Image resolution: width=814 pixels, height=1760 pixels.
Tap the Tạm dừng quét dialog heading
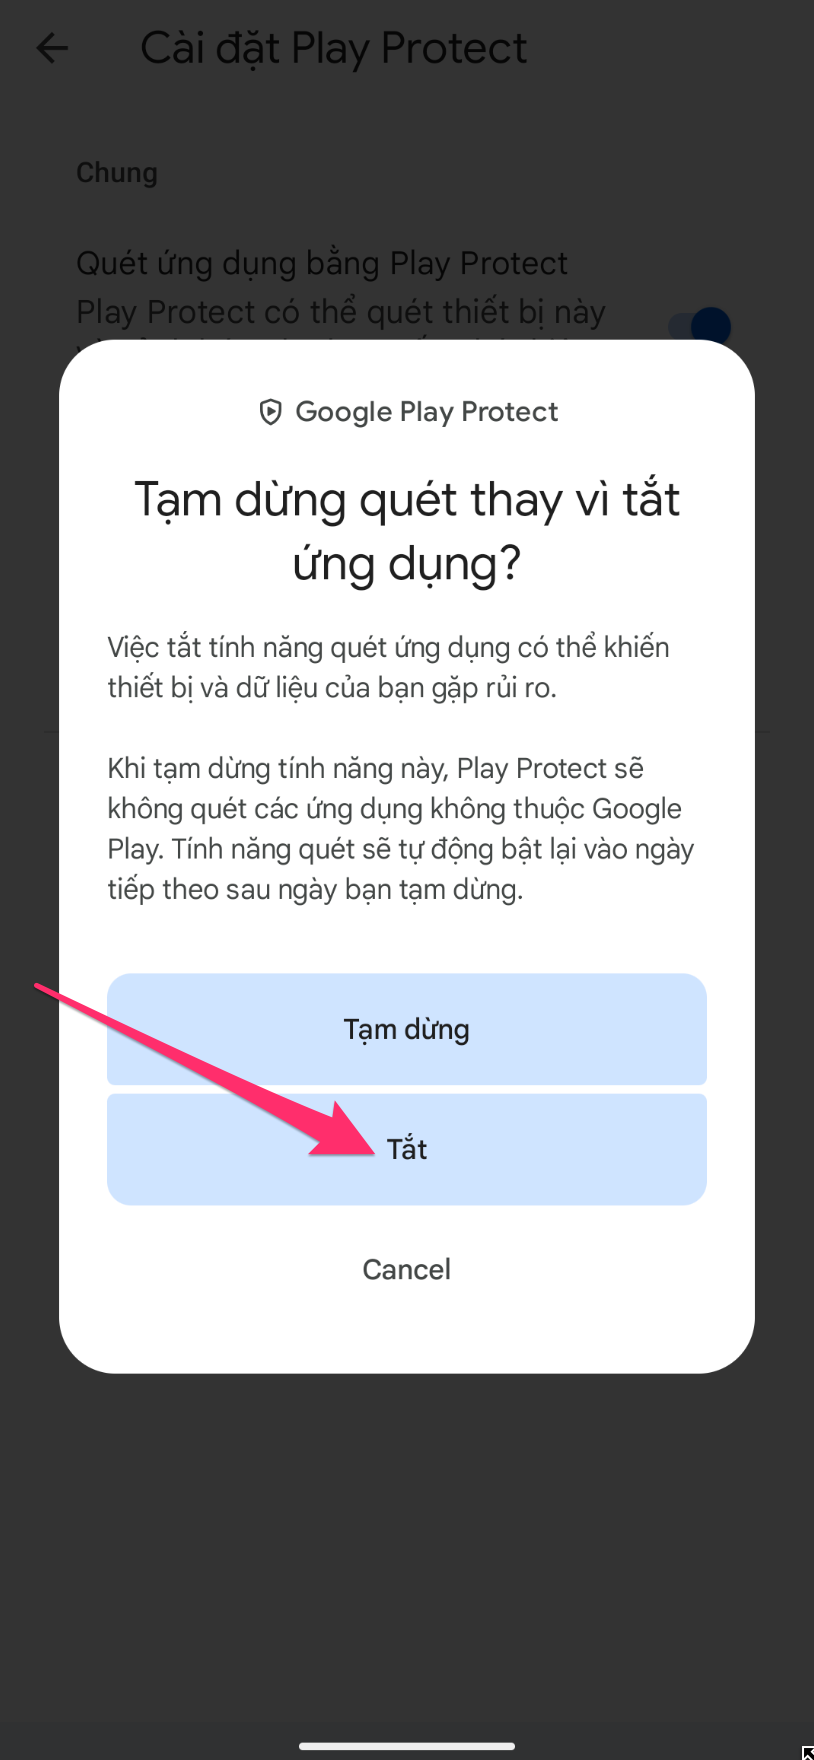click(x=407, y=531)
